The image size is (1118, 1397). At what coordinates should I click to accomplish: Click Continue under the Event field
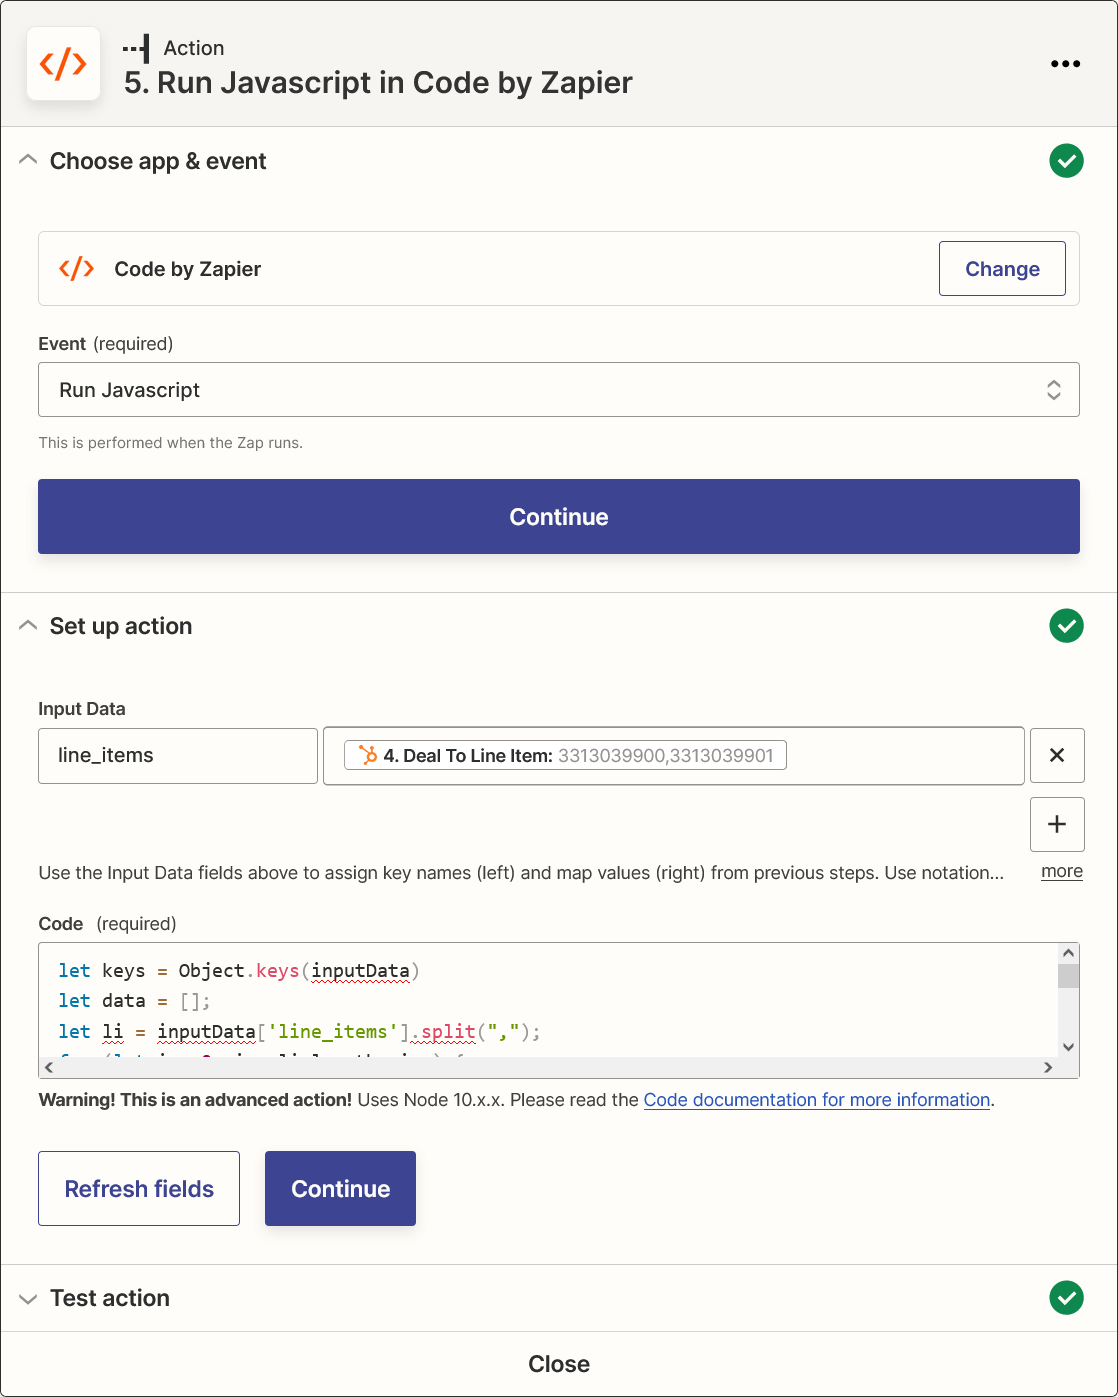tap(558, 517)
